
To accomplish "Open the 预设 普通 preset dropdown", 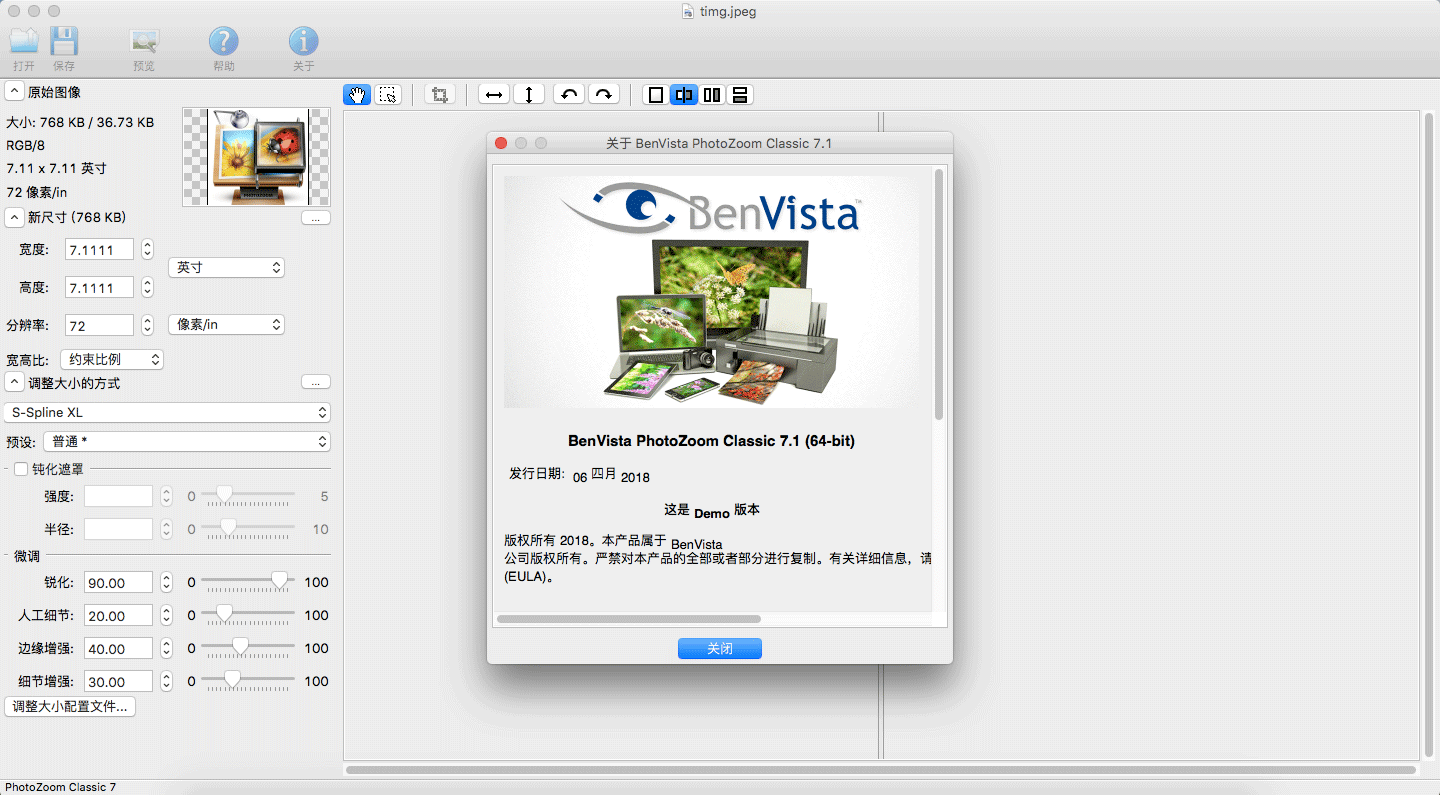I will pyautogui.click(x=187, y=442).
